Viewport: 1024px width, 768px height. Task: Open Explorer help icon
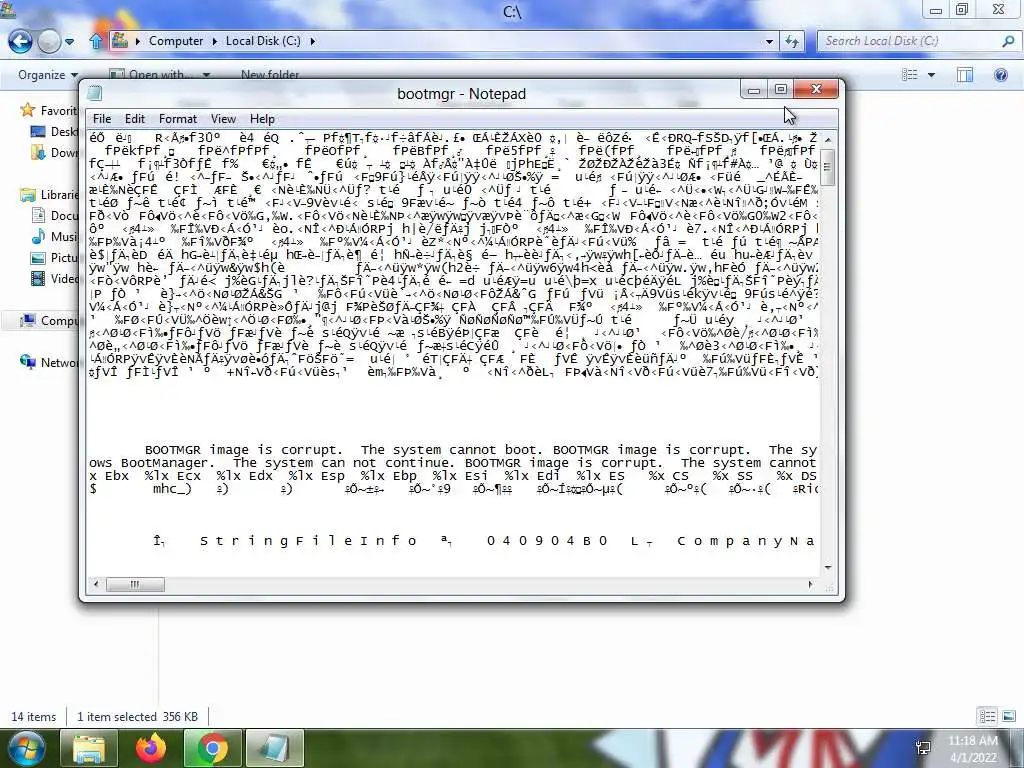(1000, 74)
